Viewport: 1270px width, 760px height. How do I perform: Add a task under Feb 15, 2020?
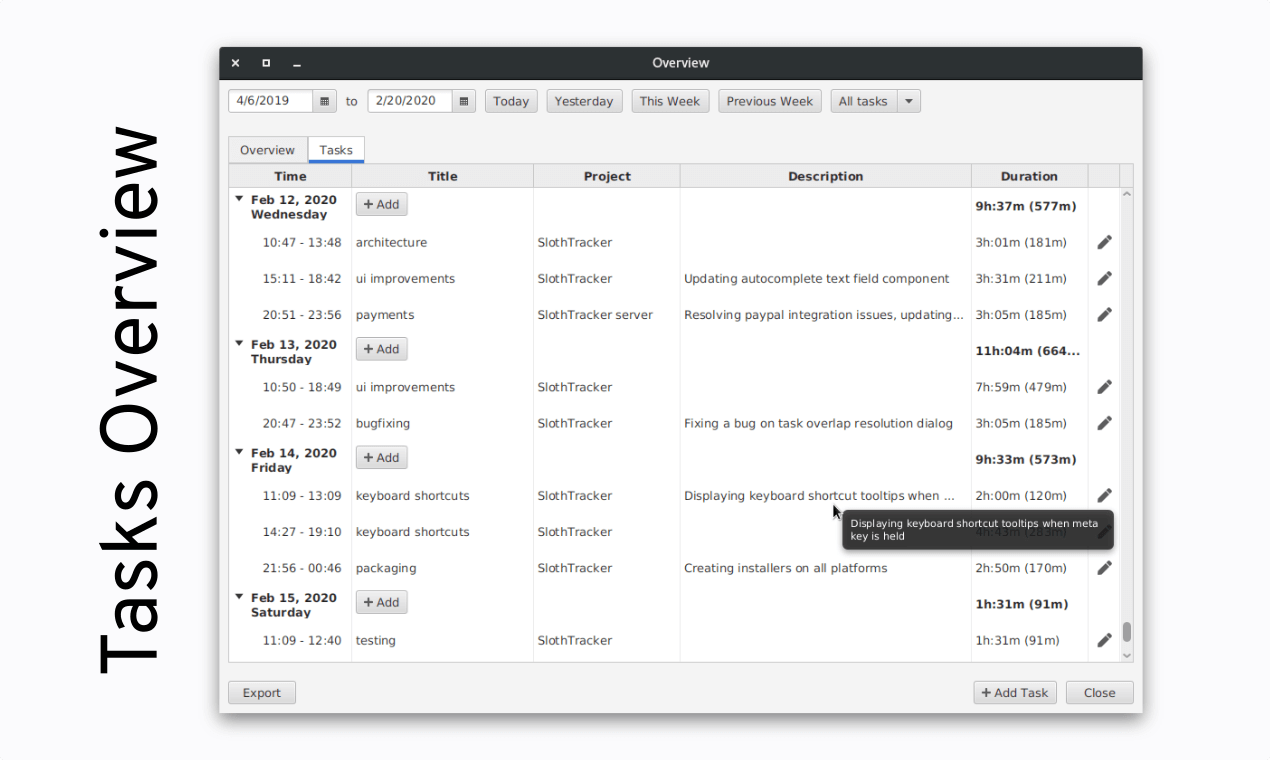point(381,602)
